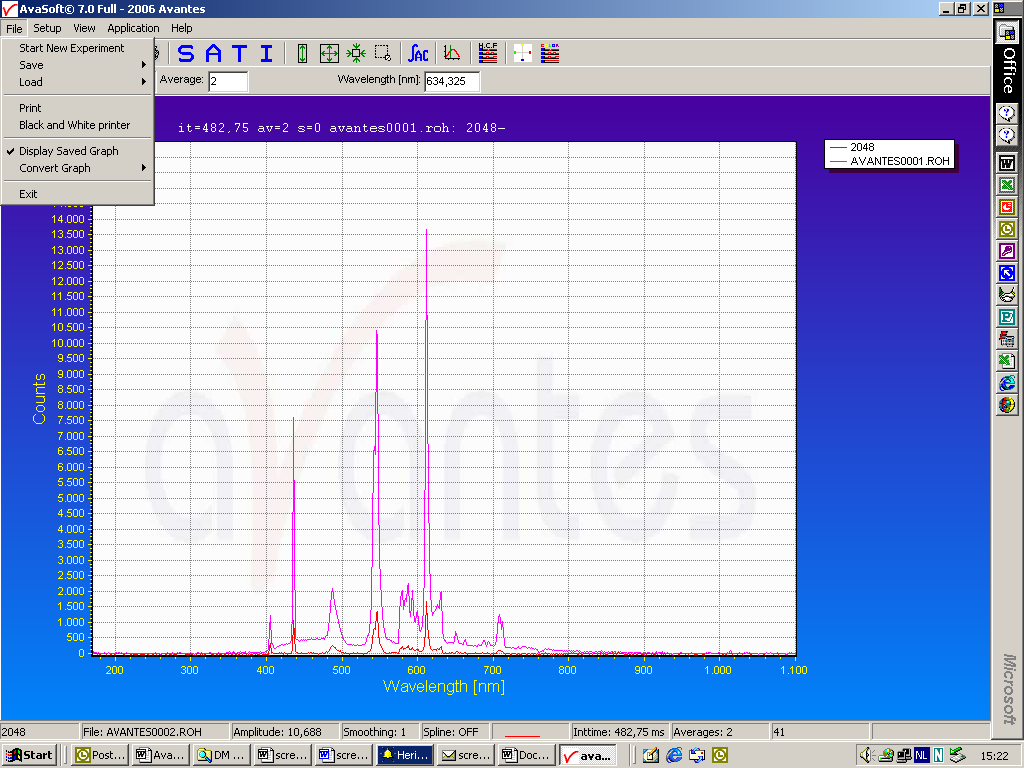Choose Print from the File menu
This screenshot has width=1024, height=768.
point(77,108)
